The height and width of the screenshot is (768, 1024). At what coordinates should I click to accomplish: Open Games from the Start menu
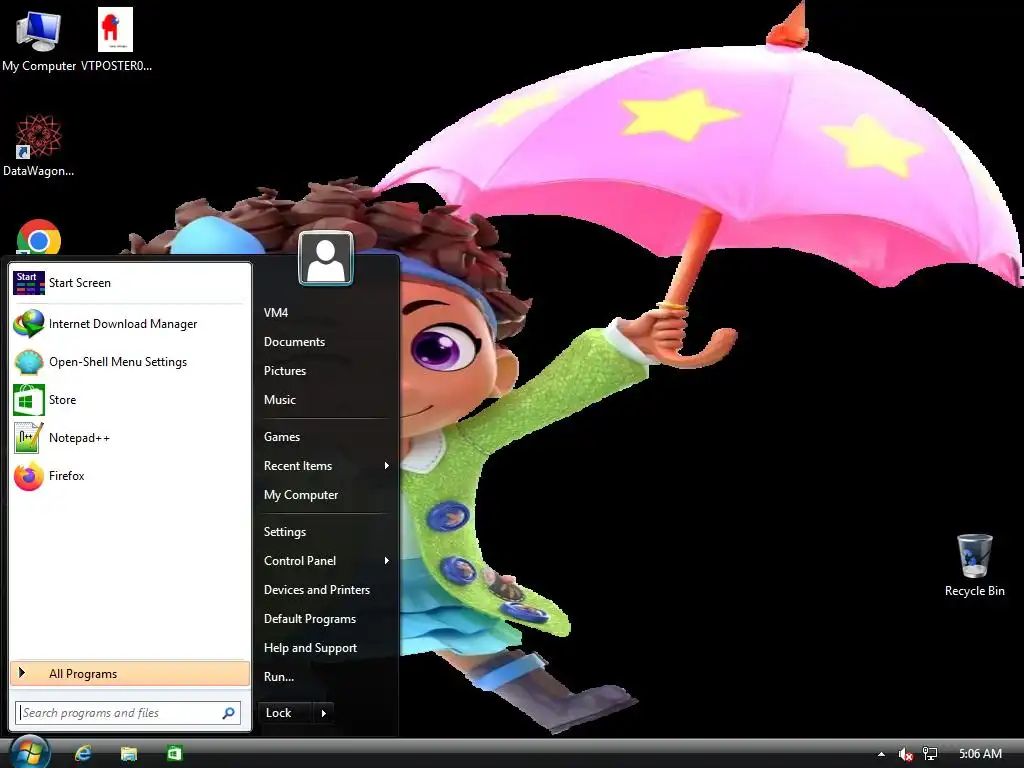point(281,437)
